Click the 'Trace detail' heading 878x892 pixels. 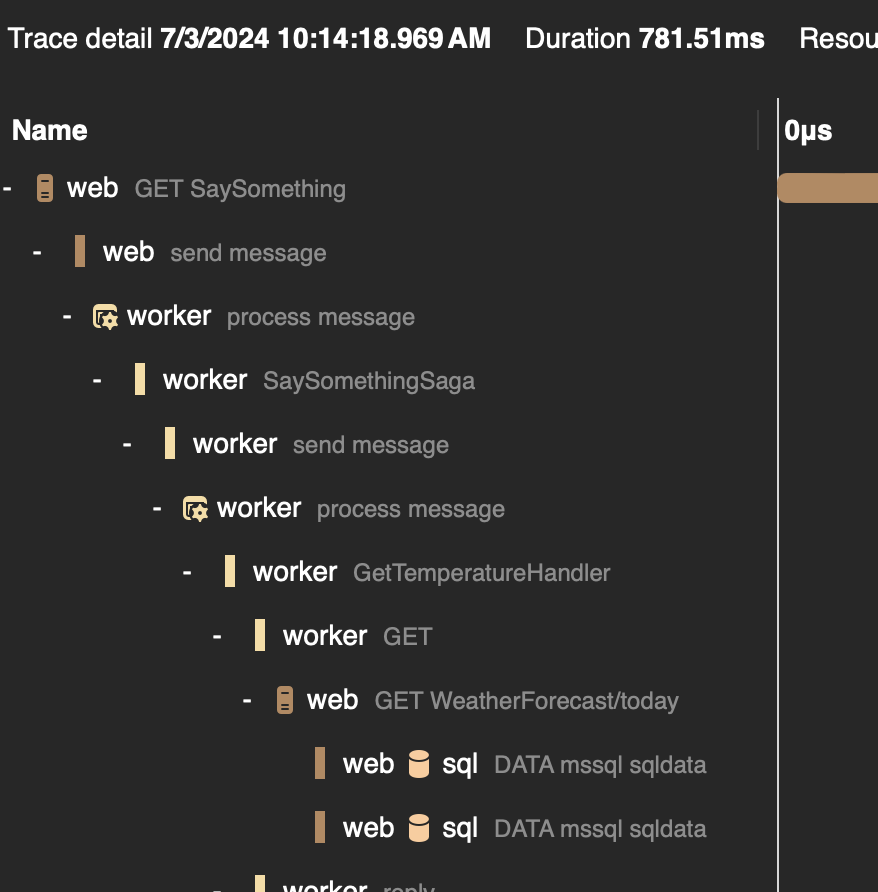80,39
